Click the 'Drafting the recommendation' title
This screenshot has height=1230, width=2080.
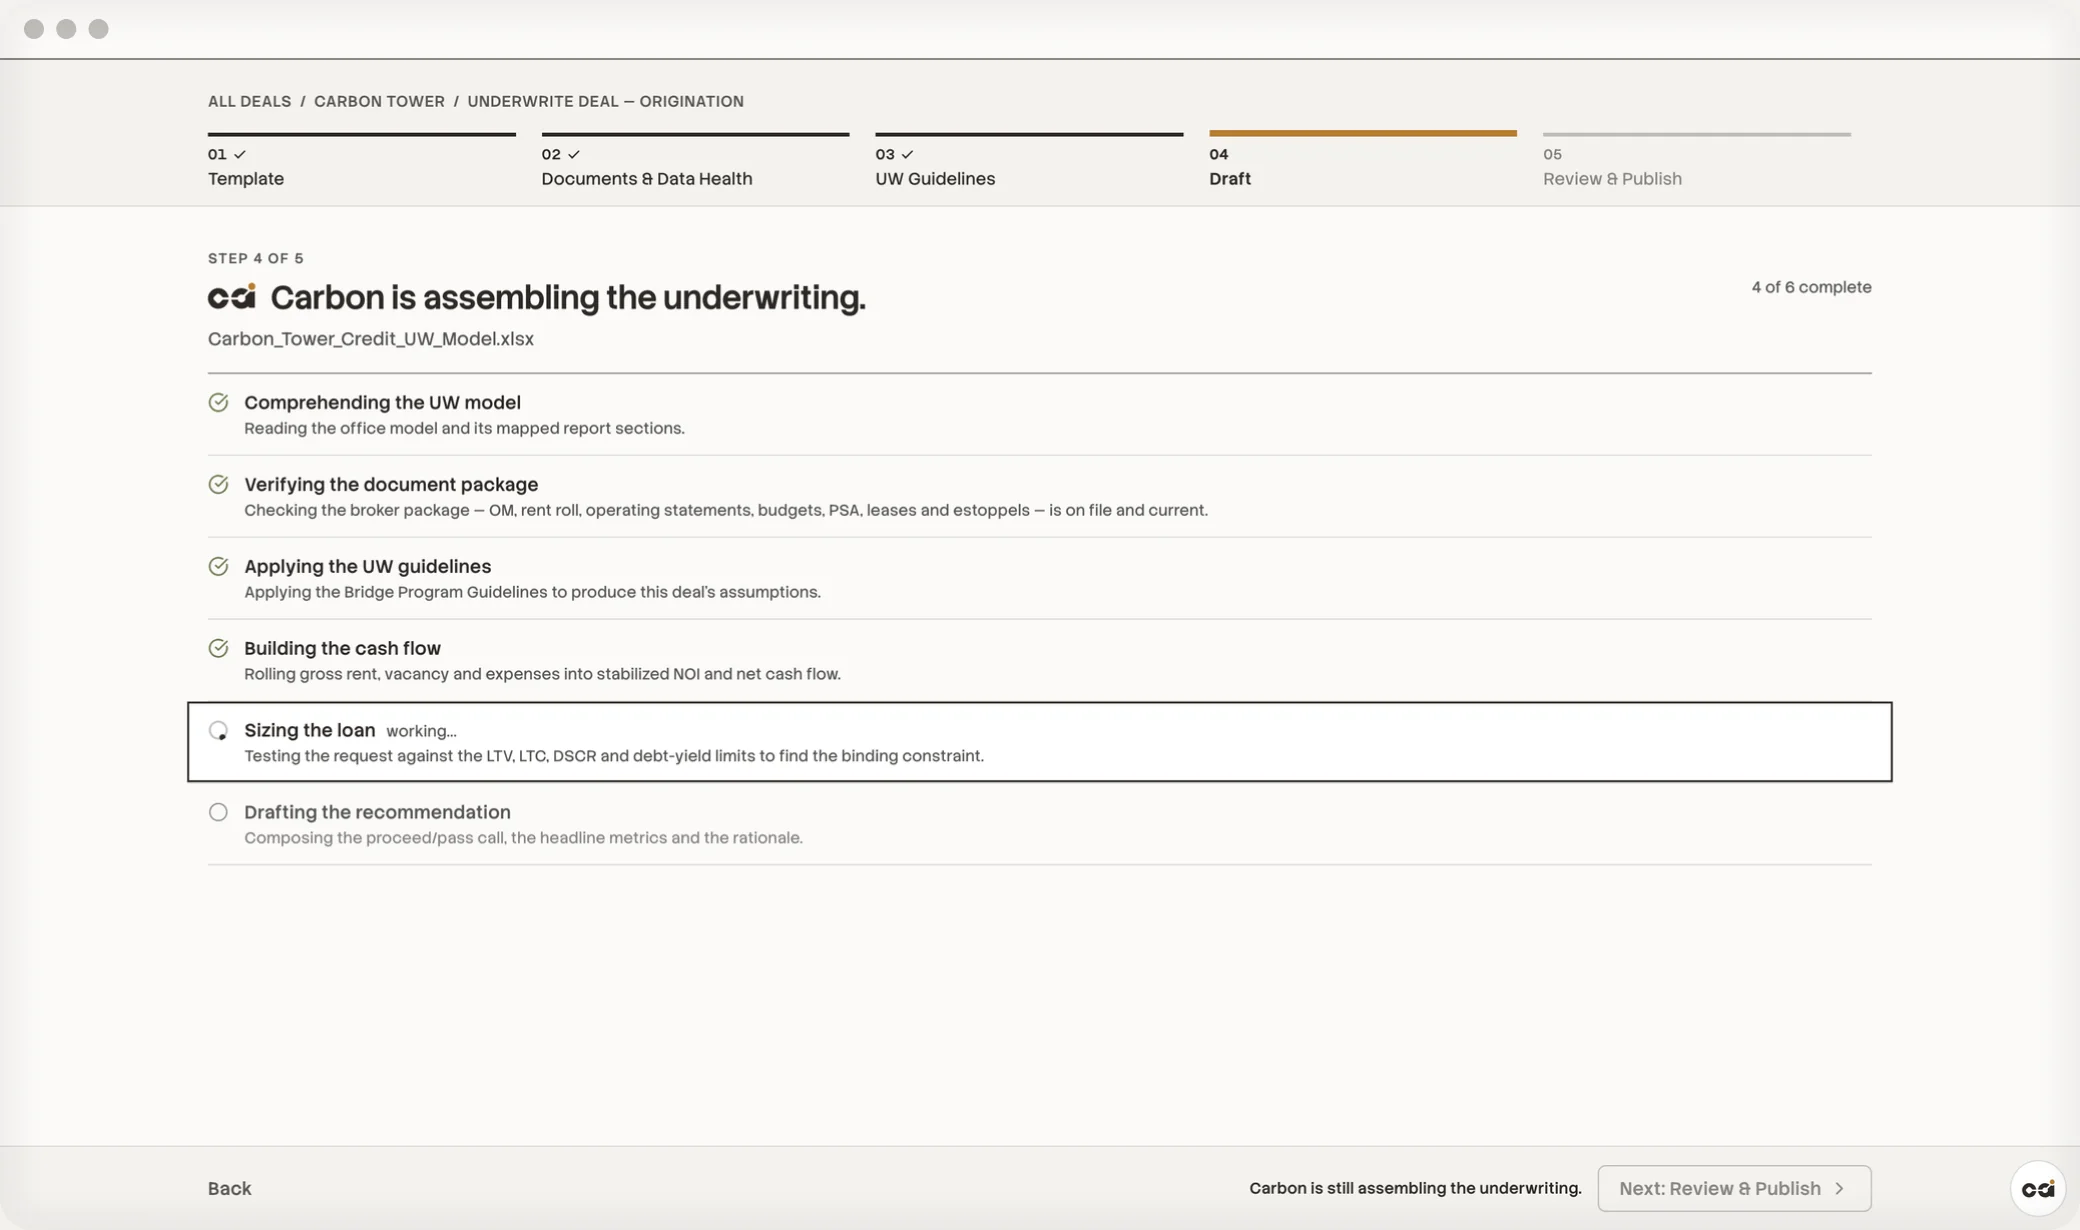(x=377, y=812)
